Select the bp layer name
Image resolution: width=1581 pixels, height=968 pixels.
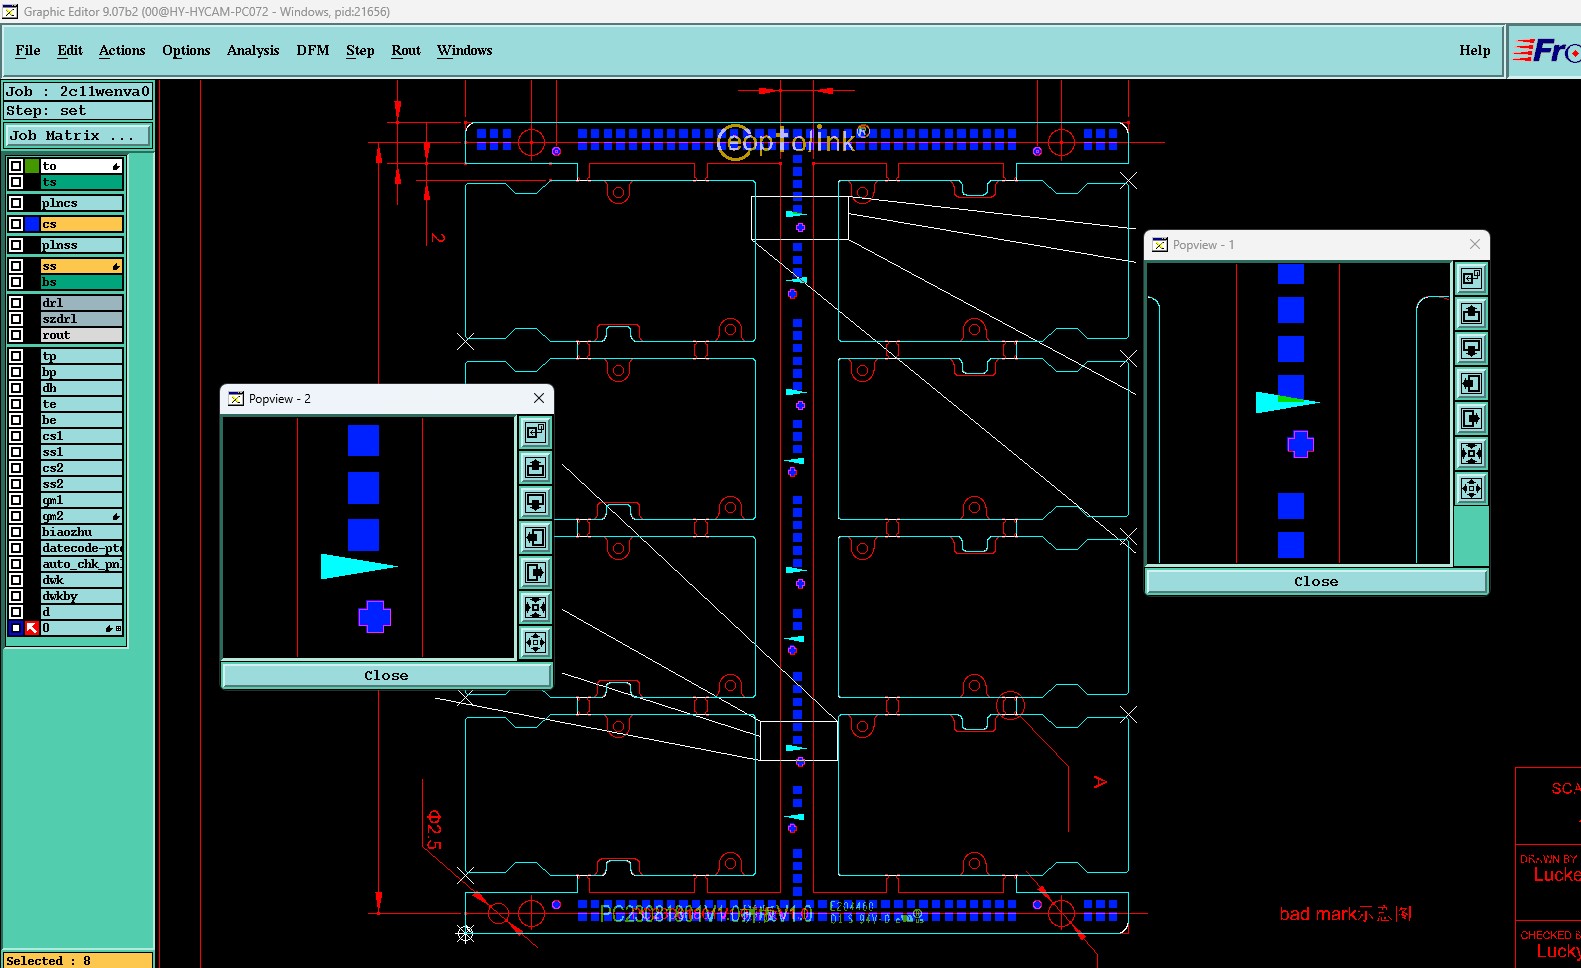82,372
